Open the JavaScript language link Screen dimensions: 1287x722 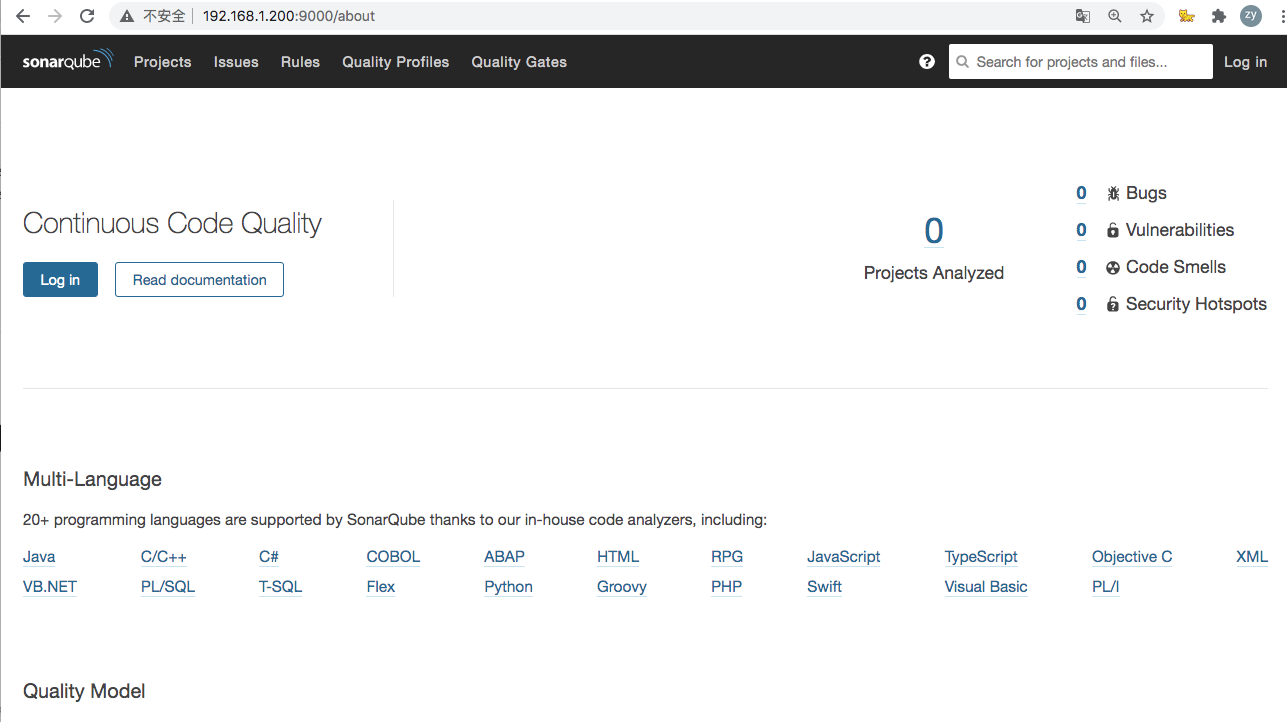pyautogui.click(x=843, y=557)
